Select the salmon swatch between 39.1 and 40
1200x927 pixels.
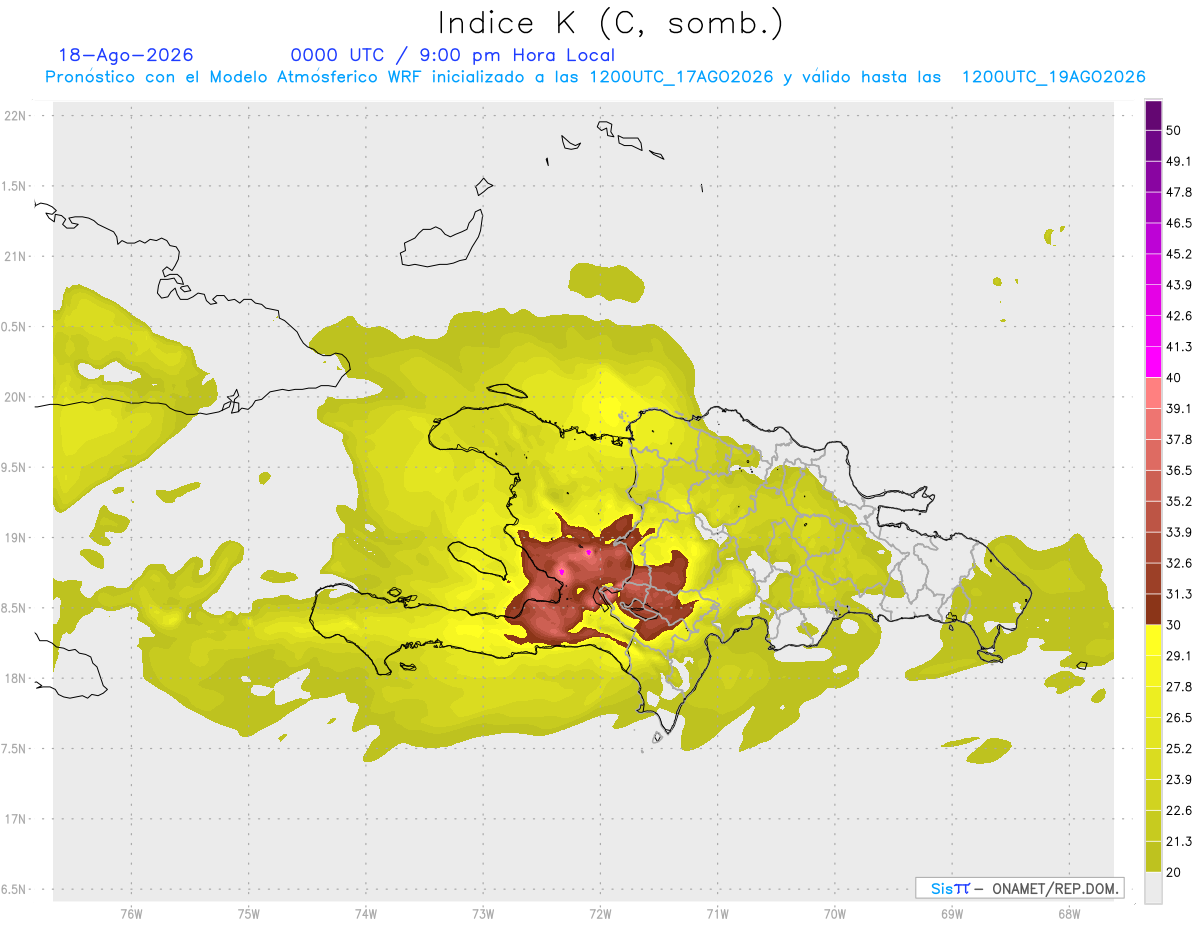point(1153,393)
